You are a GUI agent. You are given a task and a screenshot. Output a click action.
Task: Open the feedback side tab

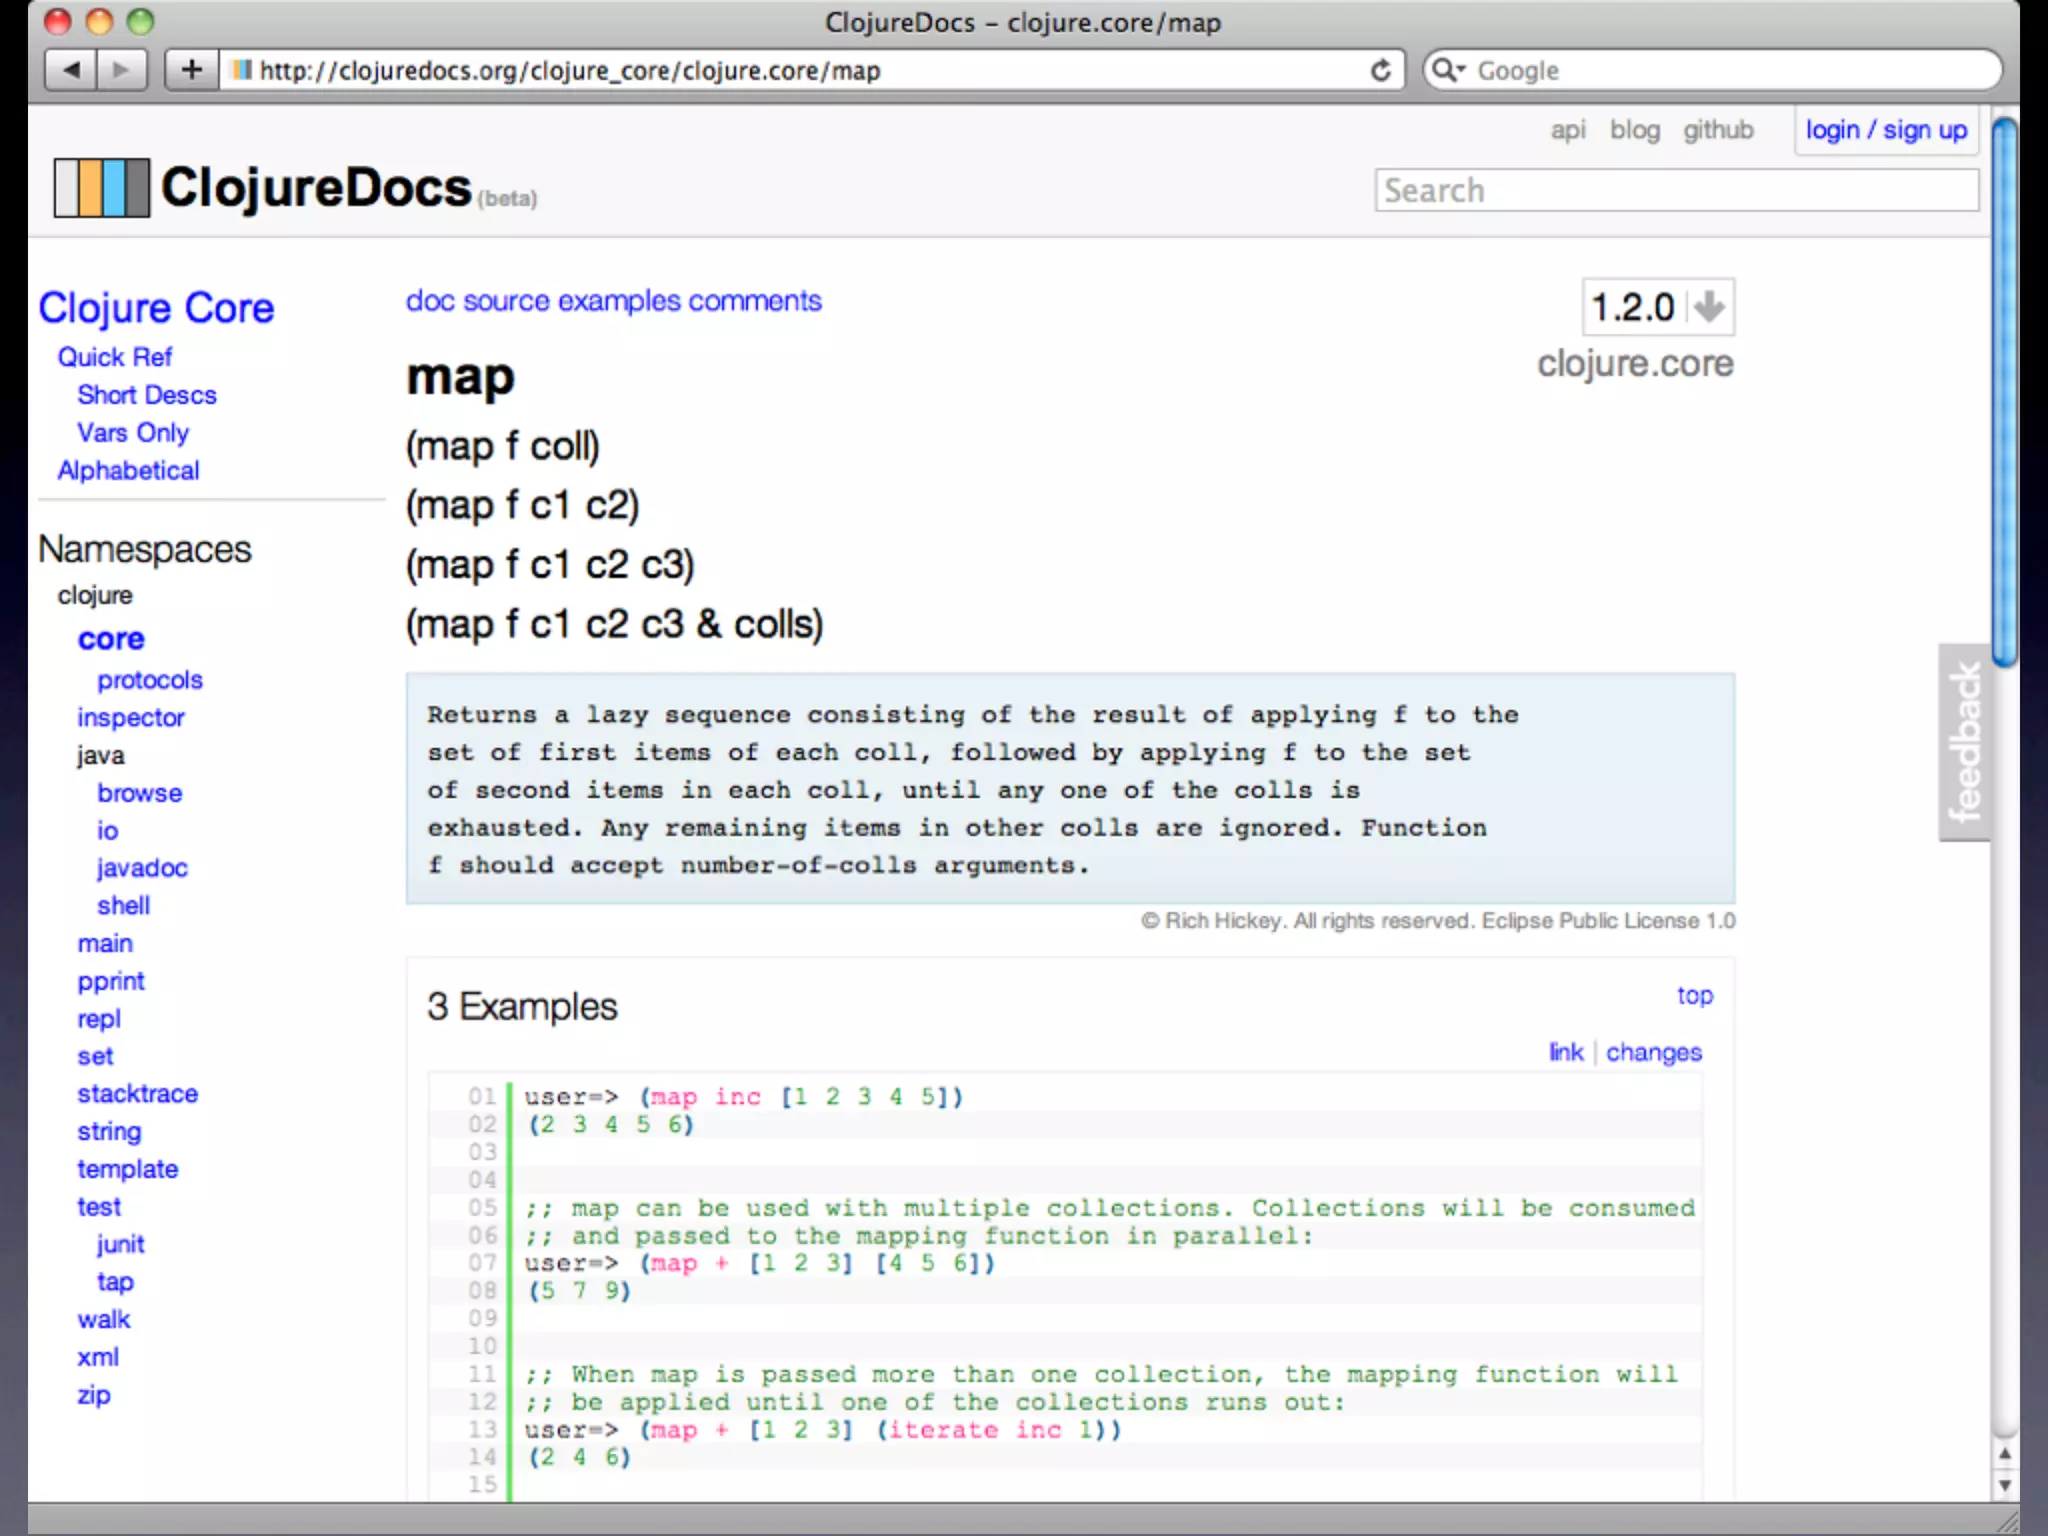click(1964, 742)
